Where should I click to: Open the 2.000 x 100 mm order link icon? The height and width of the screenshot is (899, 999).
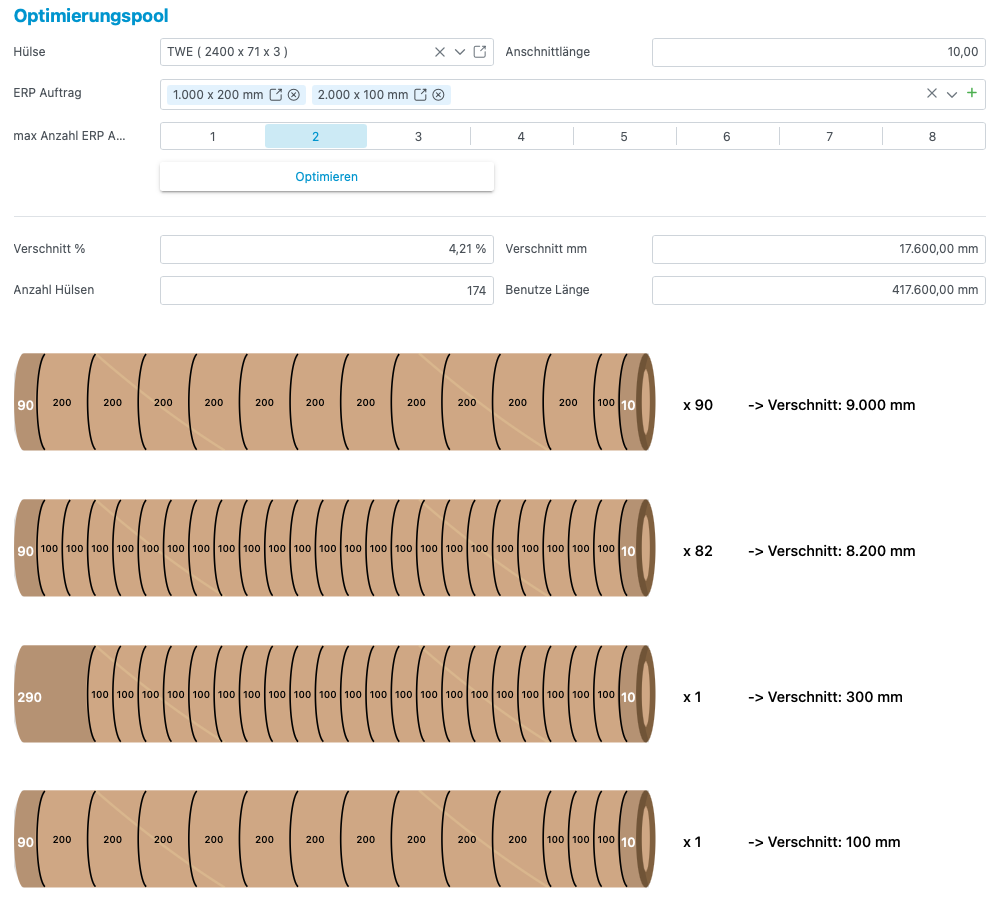421,95
